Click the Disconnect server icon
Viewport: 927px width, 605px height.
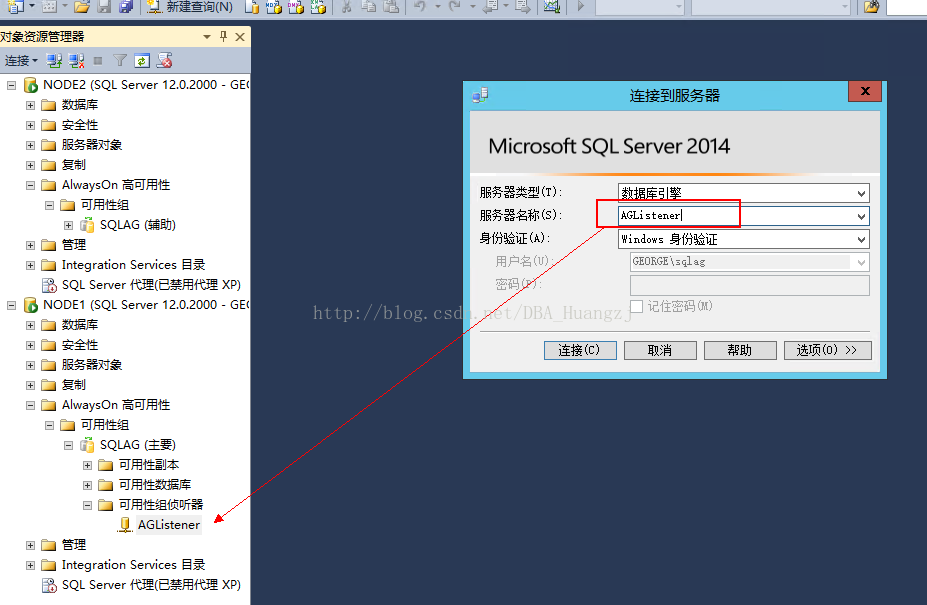(76, 60)
